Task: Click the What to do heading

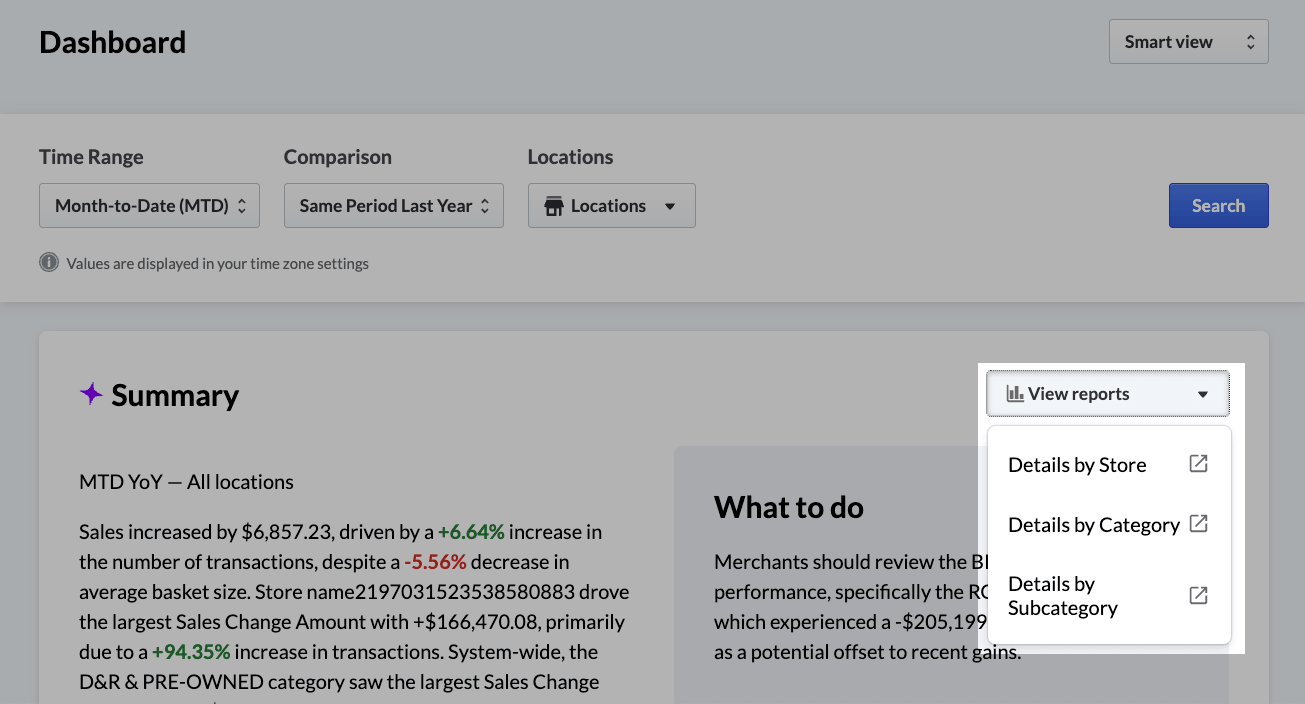Action: coord(789,507)
